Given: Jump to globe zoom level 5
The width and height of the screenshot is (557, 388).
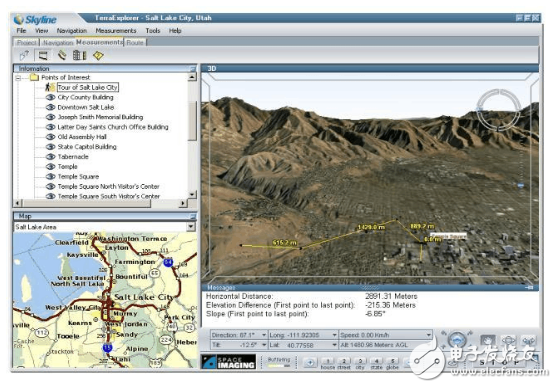Looking at the screenshot, I should pos(393,362).
